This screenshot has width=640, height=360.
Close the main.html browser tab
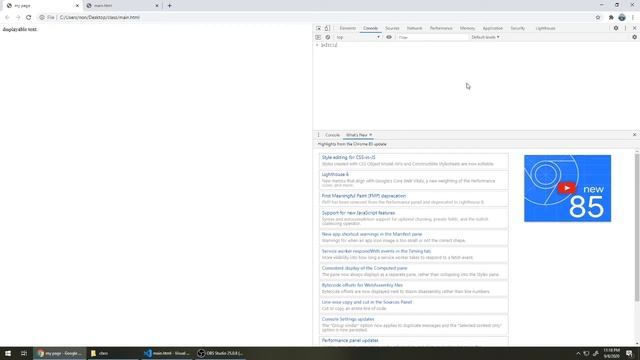157,6
